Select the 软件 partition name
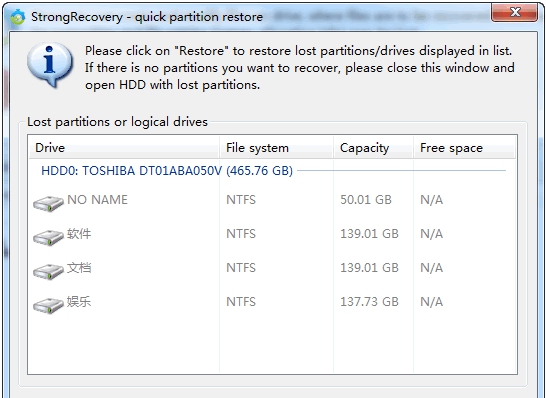This screenshot has width=546, height=398. [79, 234]
